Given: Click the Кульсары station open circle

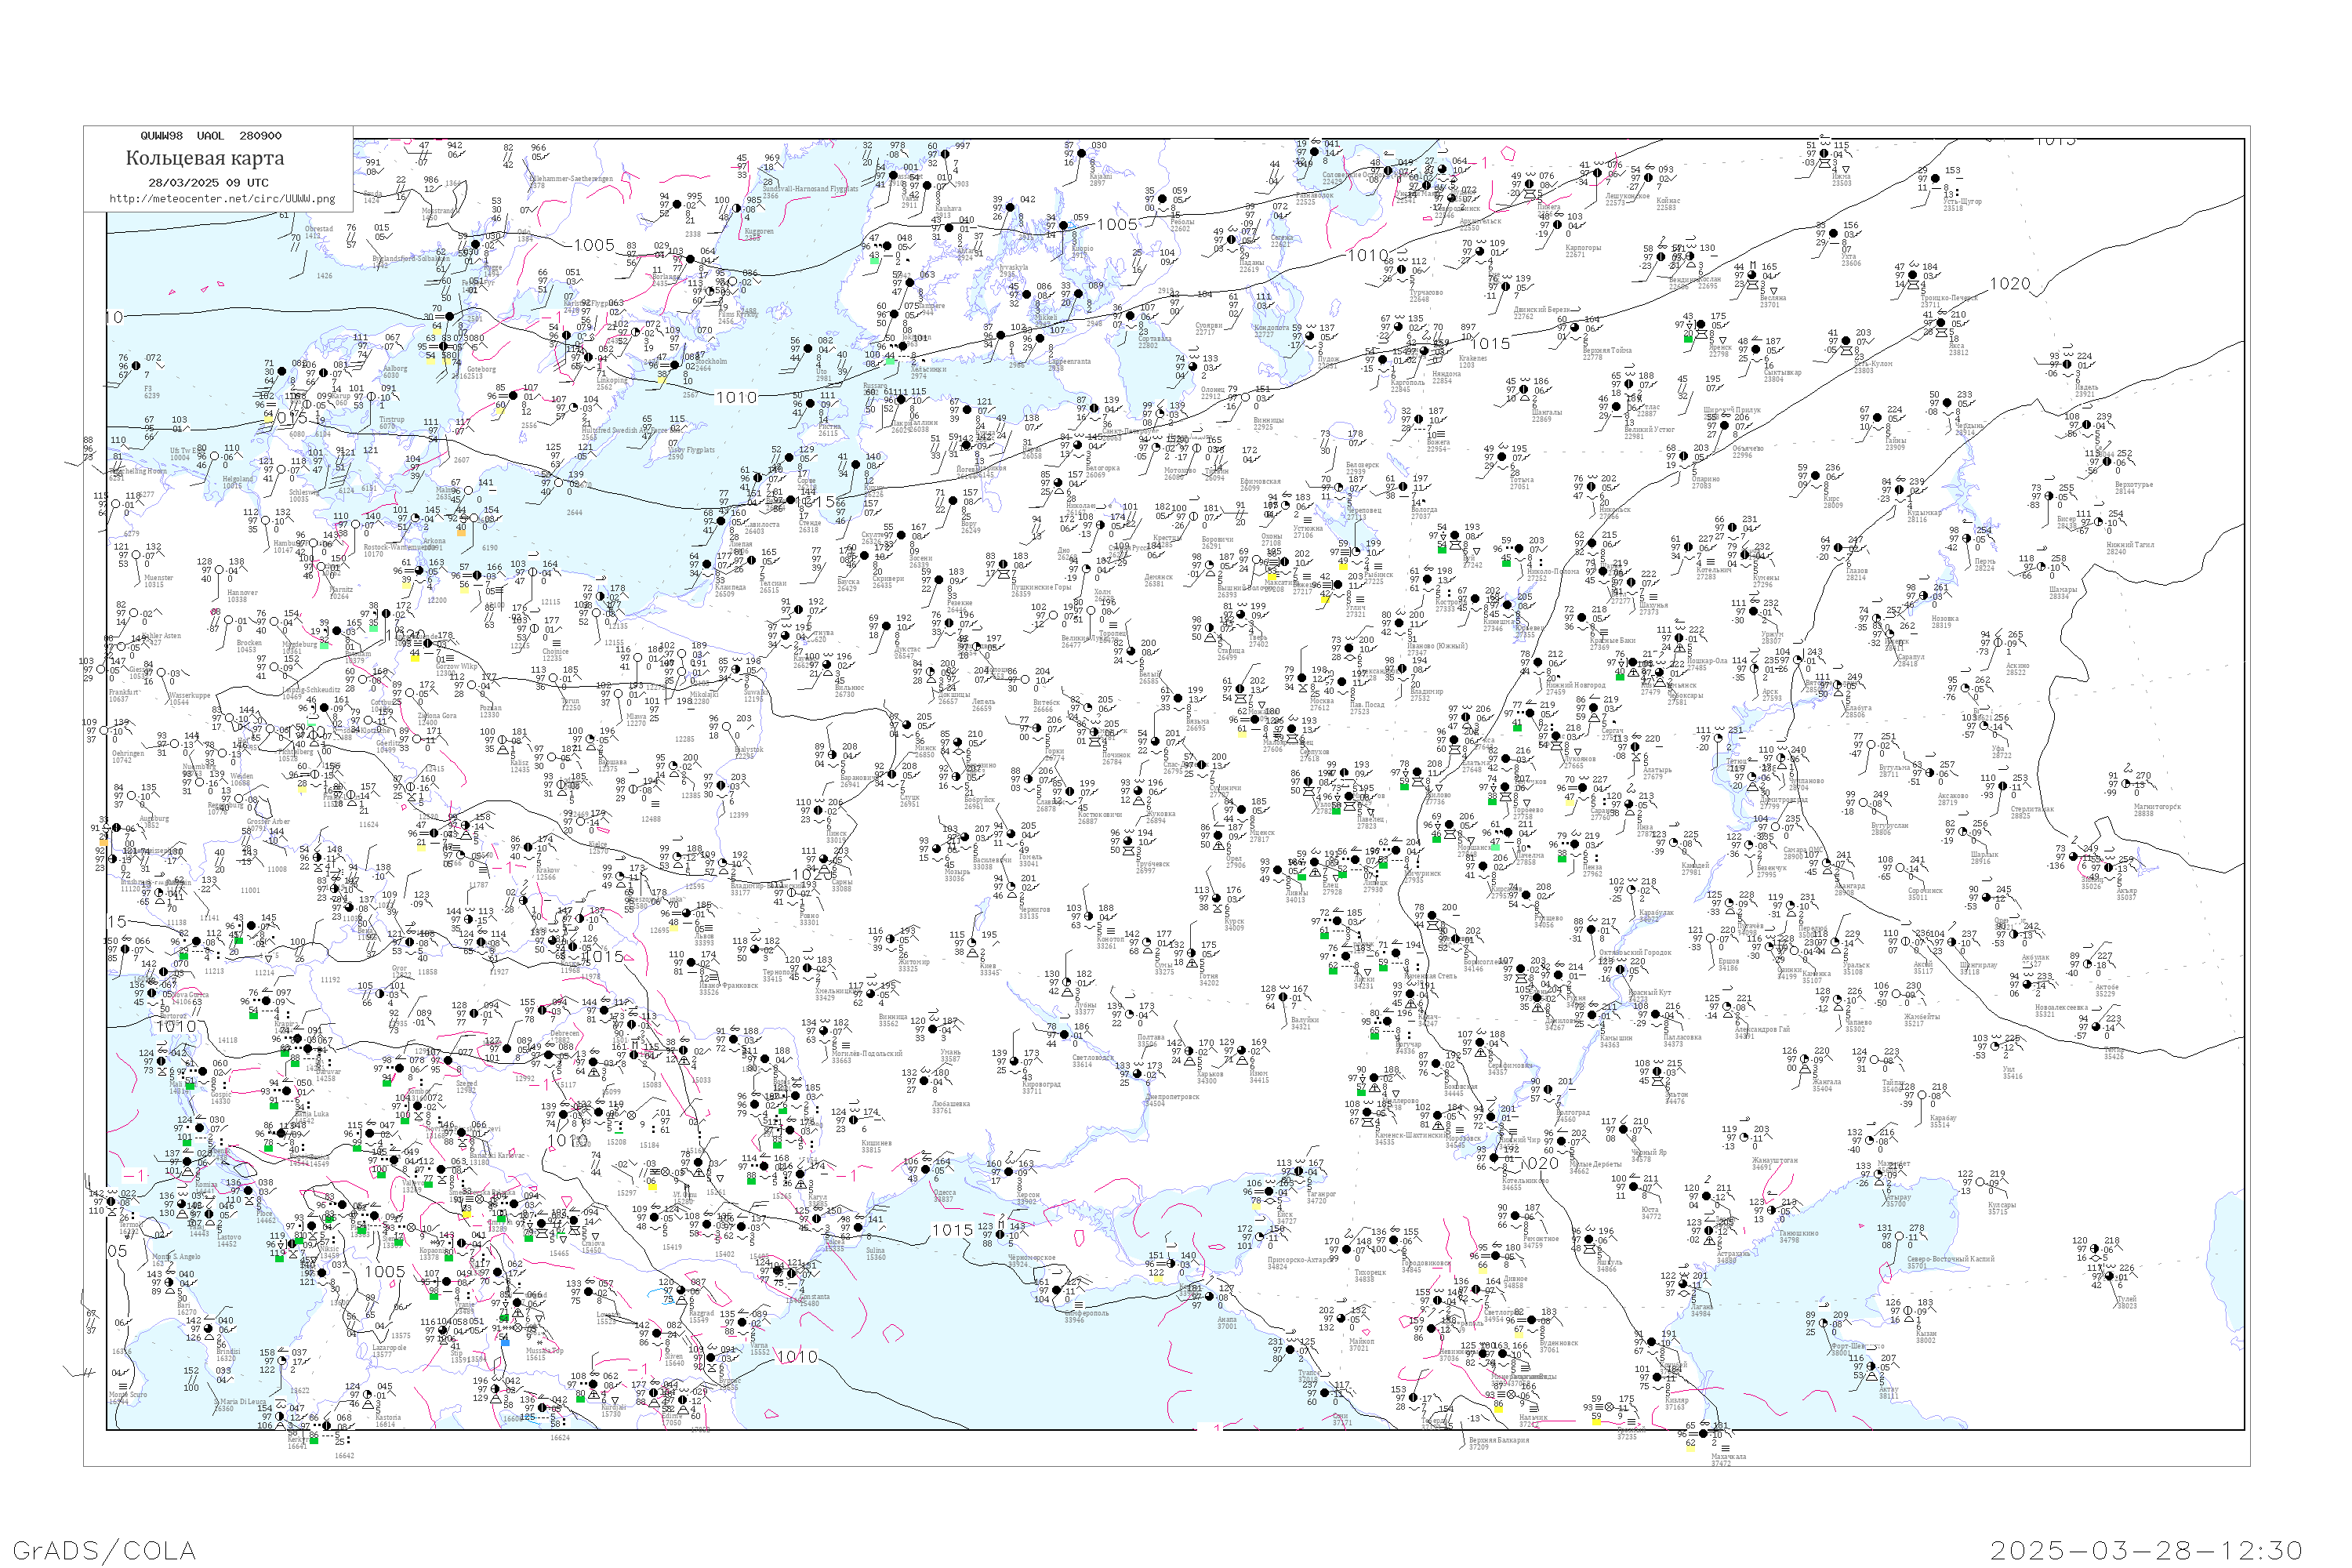Looking at the screenshot, I should pyautogui.click(x=1982, y=1184).
